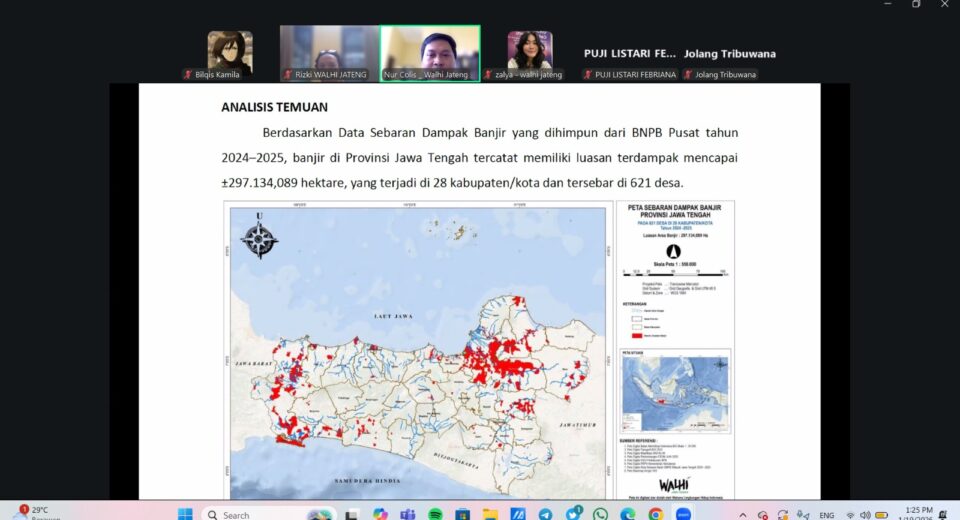This screenshot has height=520, width=960.
Task: Click the Zoom app icon in taskbar
Action: point(683,514)
